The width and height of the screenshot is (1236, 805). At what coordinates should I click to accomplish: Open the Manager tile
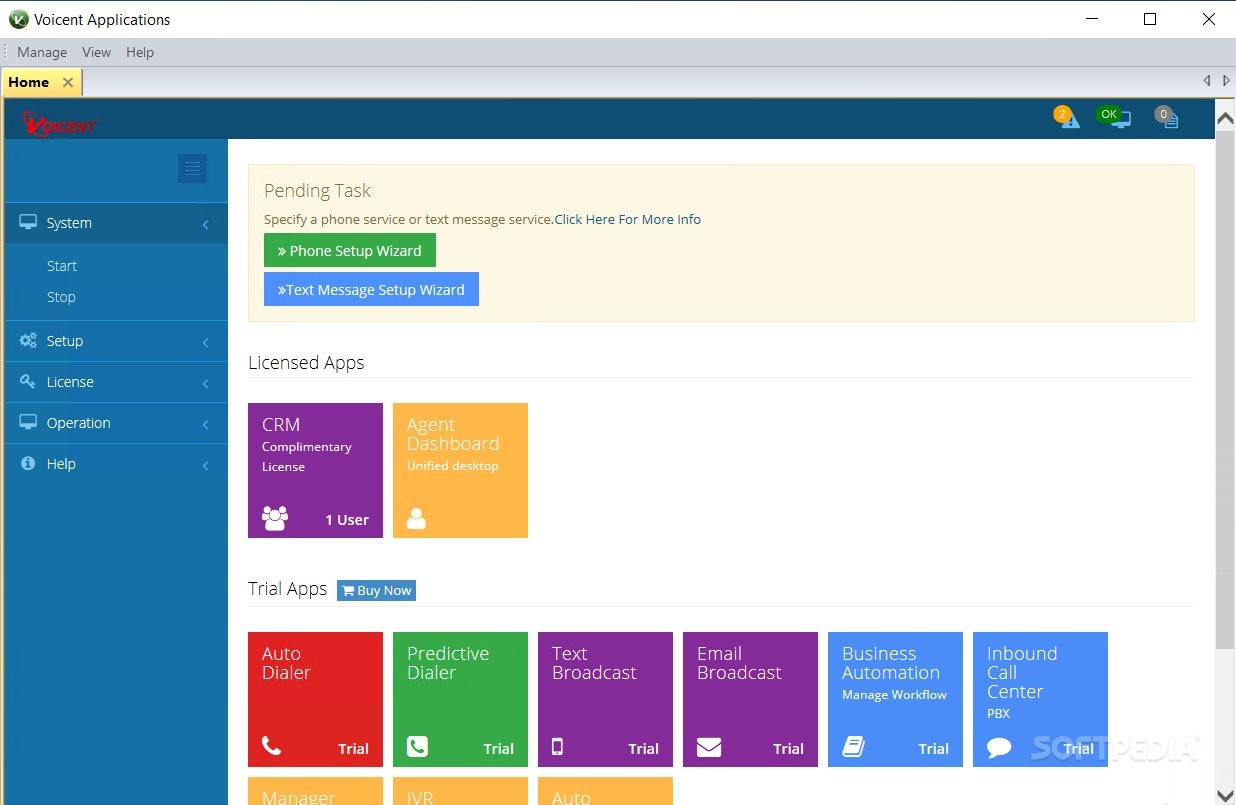coord(315,791)
